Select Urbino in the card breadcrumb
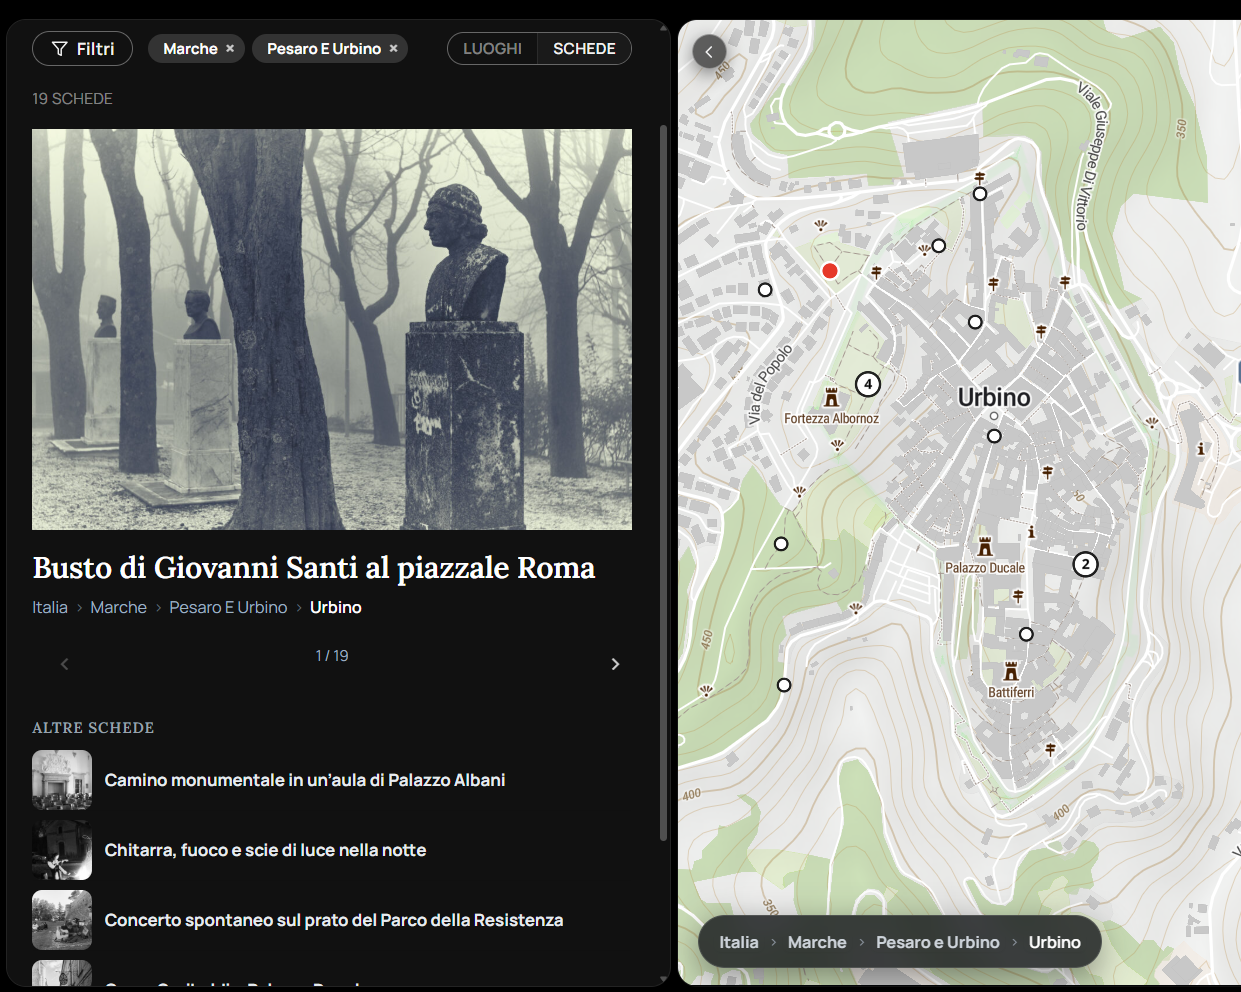Viewport: 1241px width, 992px height. 336,607
